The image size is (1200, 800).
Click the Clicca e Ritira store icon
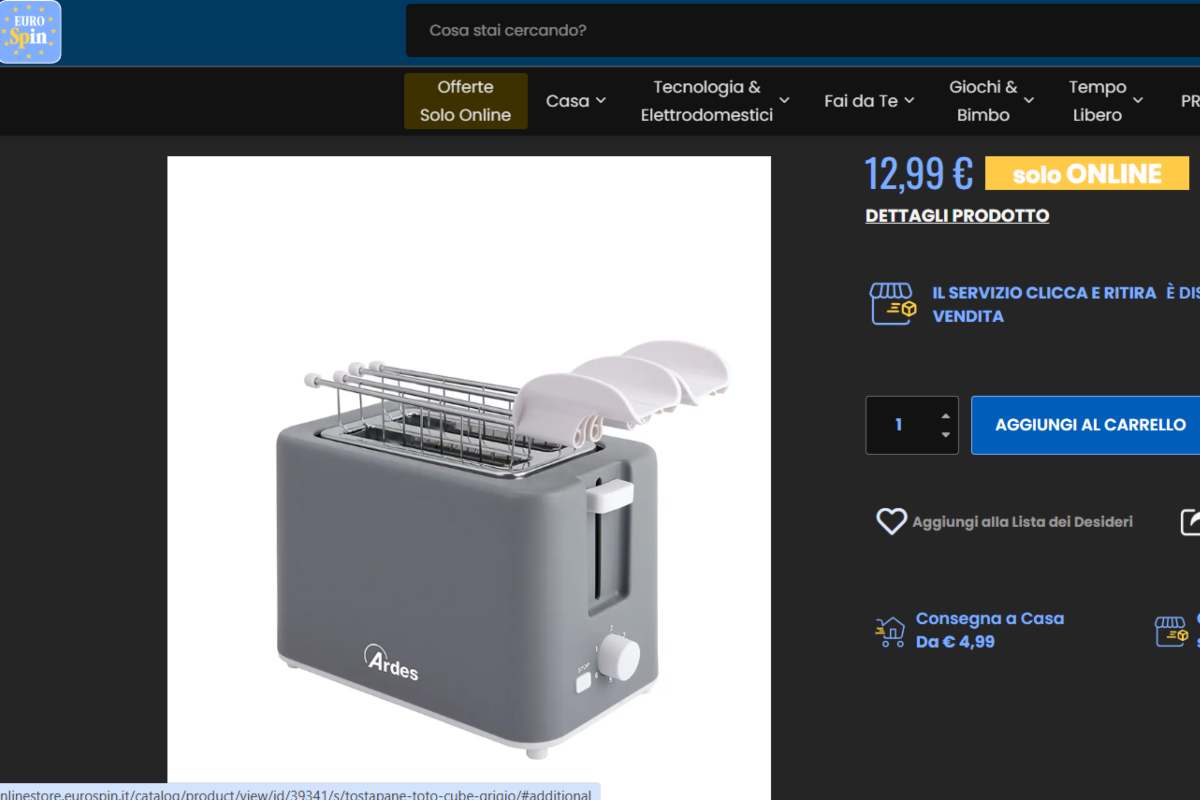(893, 304)
